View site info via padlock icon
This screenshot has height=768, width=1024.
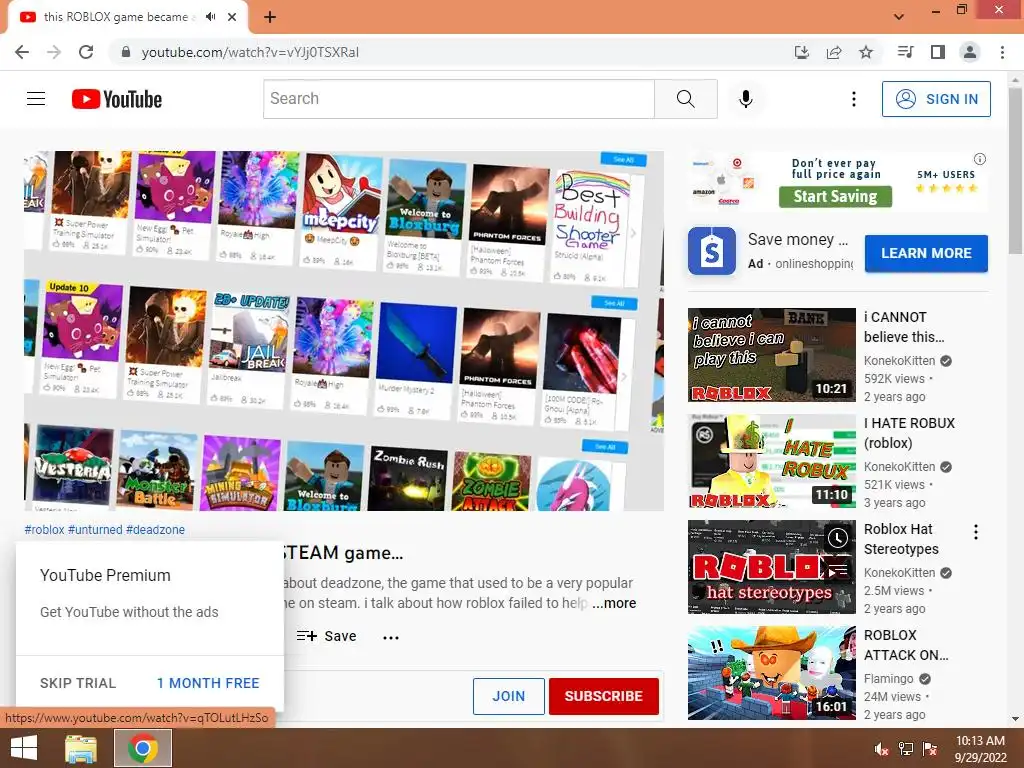126,52
